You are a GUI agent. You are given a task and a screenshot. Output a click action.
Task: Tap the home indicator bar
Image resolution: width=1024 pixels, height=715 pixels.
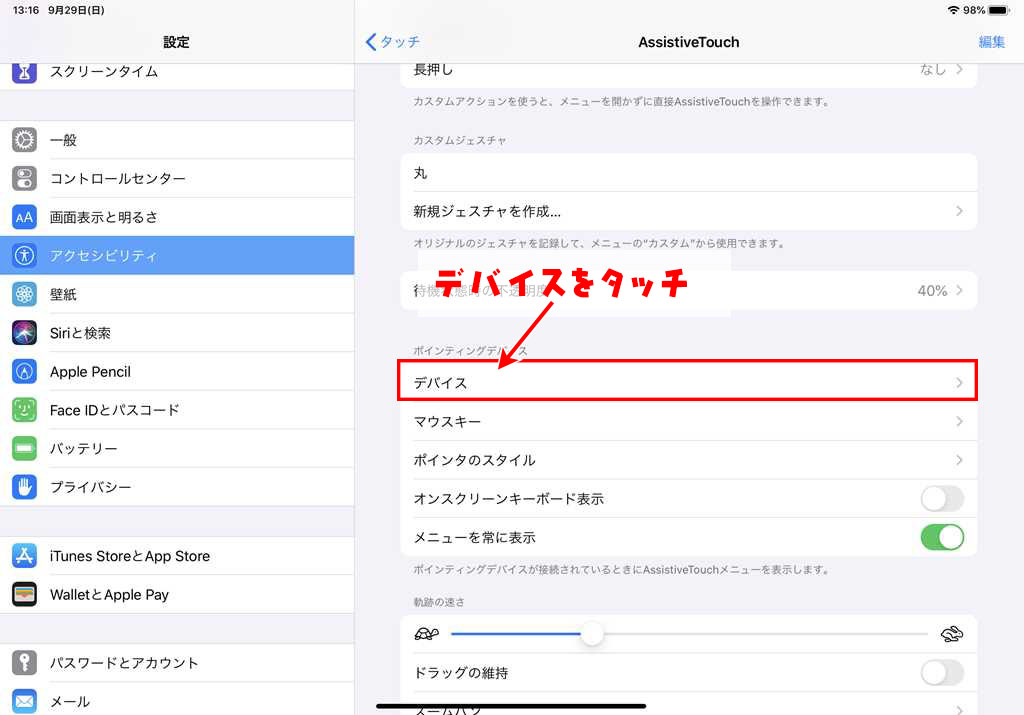[x=511, y=706]
